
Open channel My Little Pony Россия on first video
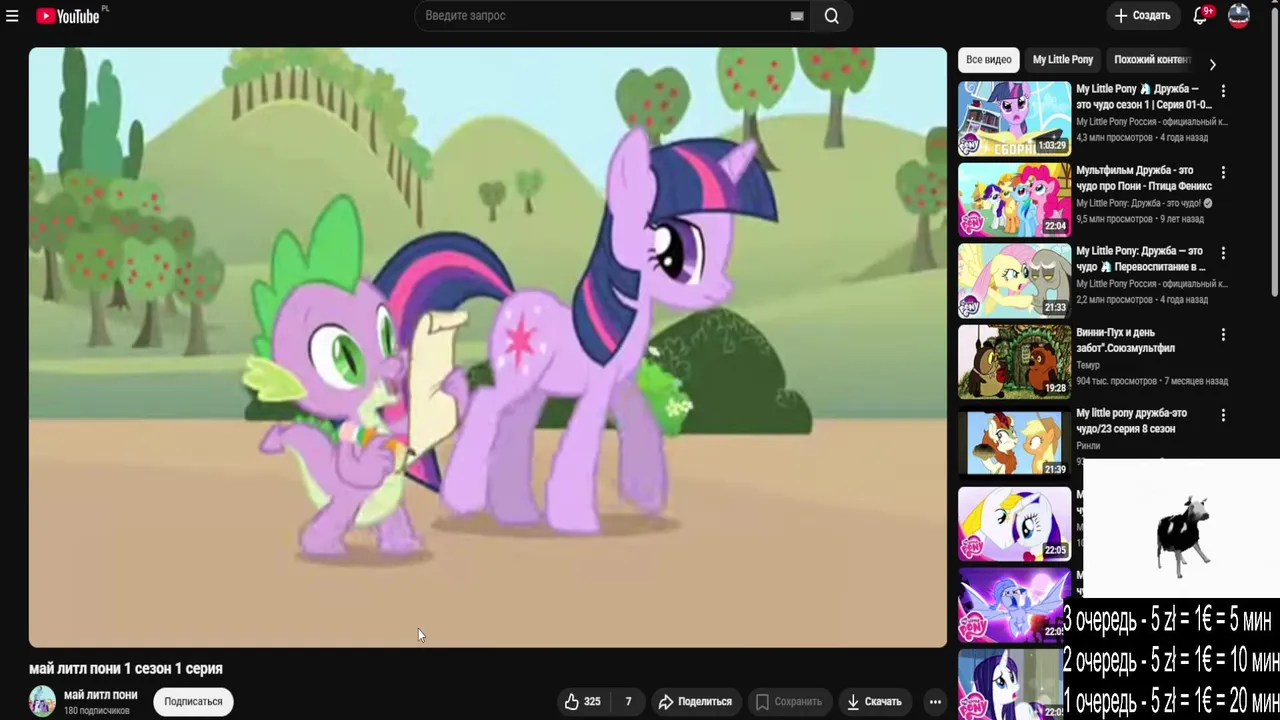[x=1151, y=122]
